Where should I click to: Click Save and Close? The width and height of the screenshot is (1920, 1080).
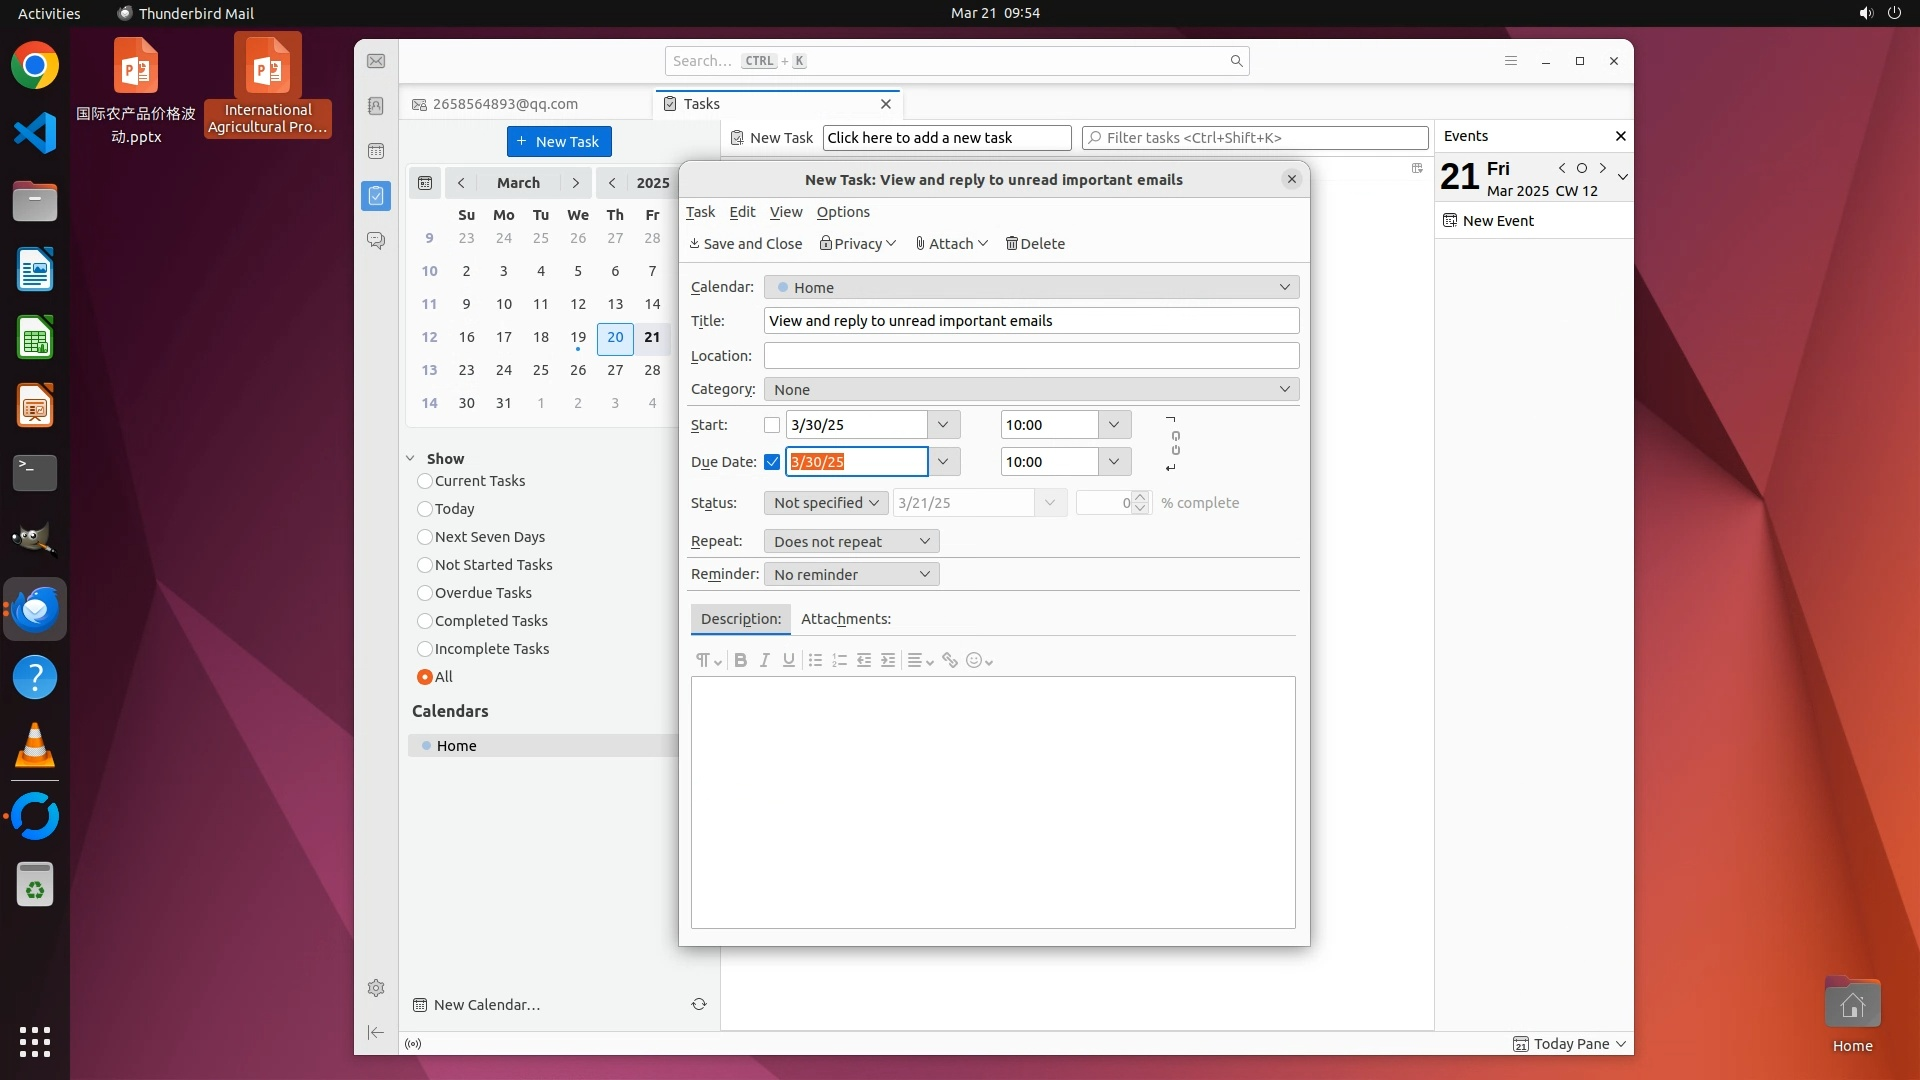click(x=746, y=244)
